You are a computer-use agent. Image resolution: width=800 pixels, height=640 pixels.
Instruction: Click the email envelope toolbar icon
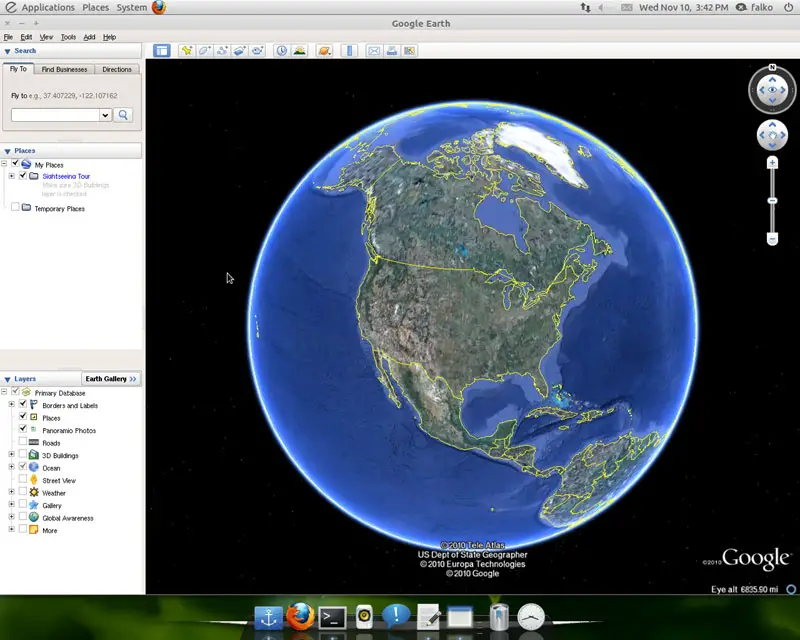(374, 51)
